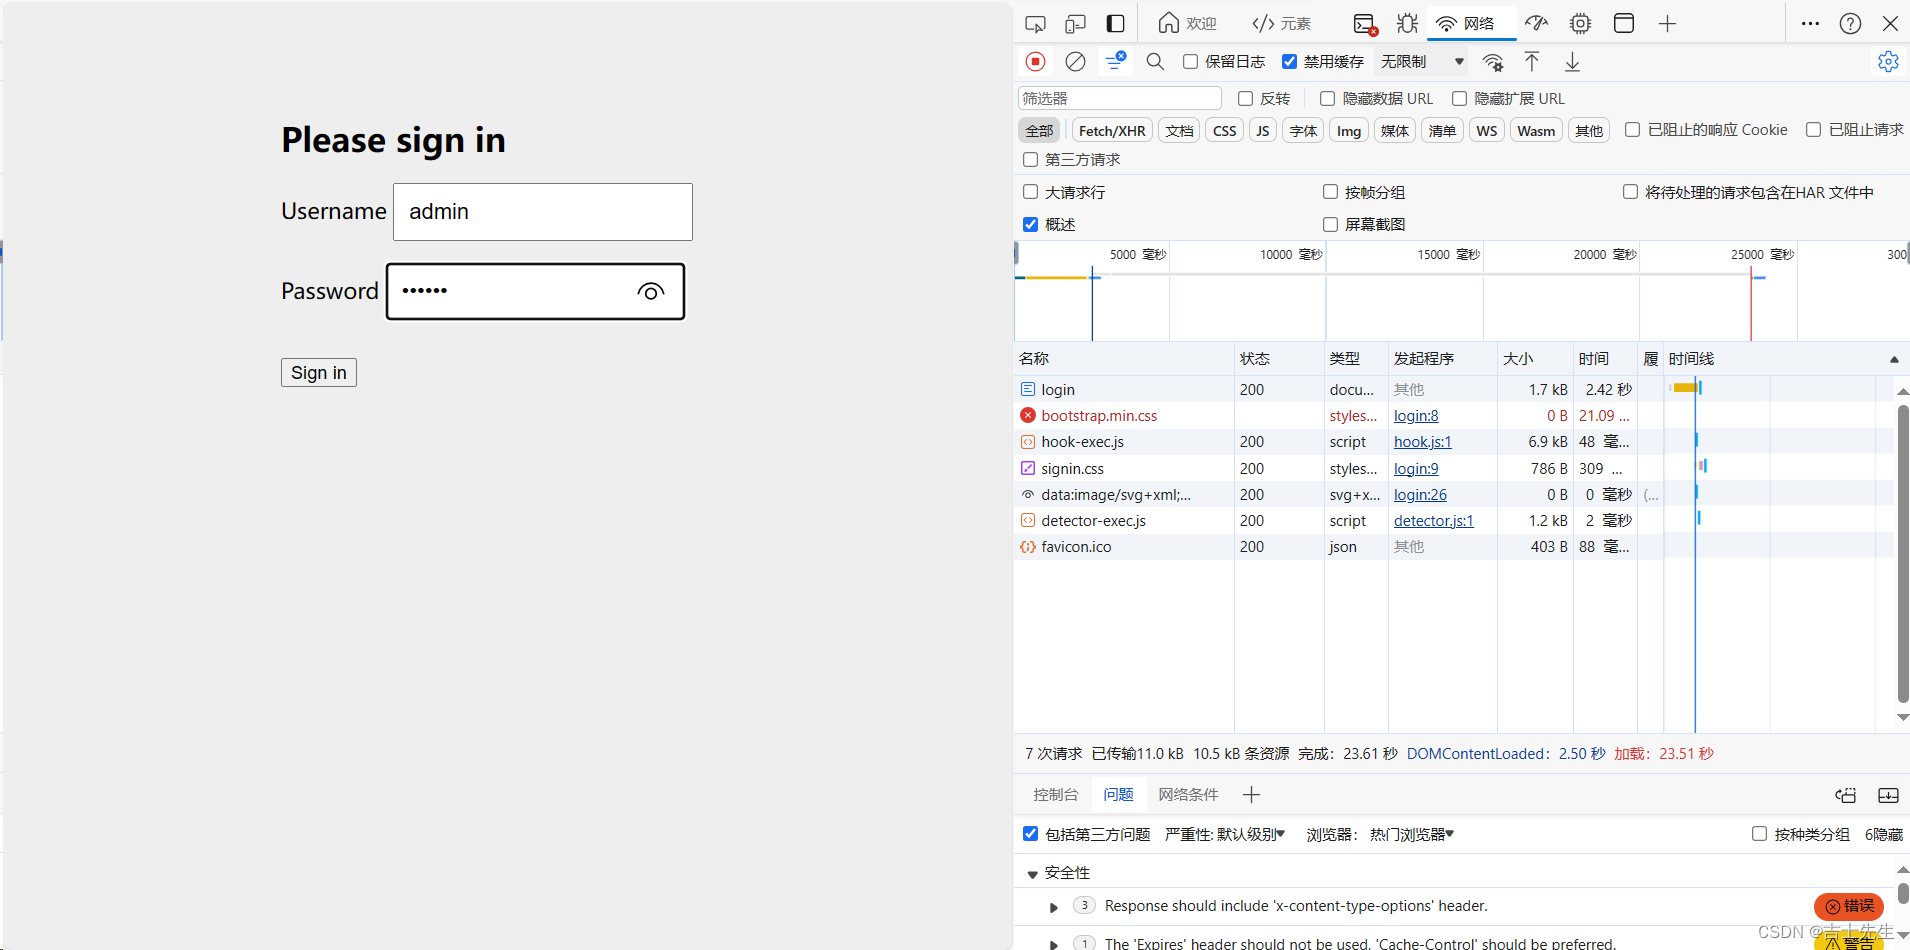Clear the network log
This screenshot has width=1910, height=950.
click(x=1075, y=62)
